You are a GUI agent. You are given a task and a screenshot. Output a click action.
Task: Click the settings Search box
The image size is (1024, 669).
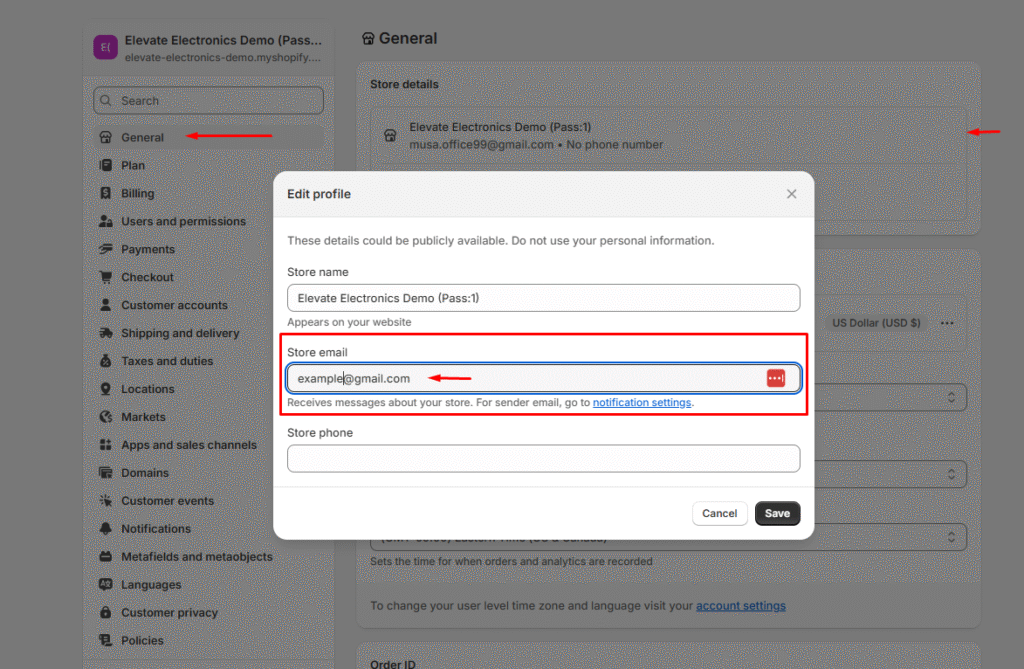click(x=208, y=101)
